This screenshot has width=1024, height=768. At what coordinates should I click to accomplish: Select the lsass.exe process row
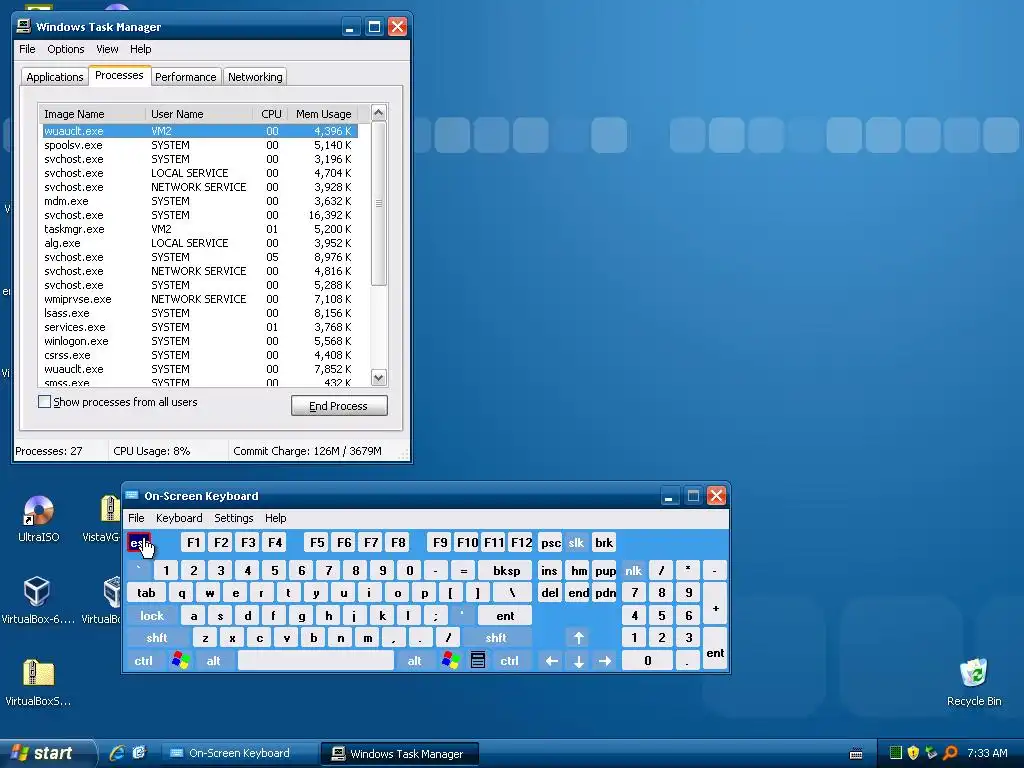tap(200, 313)
